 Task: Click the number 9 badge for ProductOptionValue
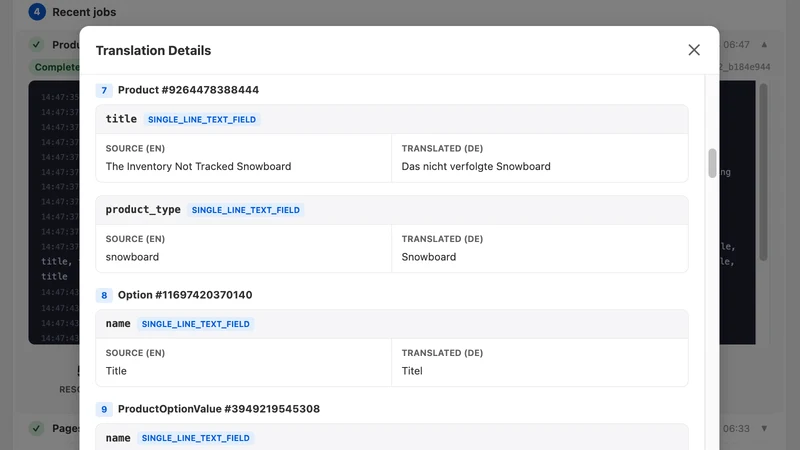104,409
